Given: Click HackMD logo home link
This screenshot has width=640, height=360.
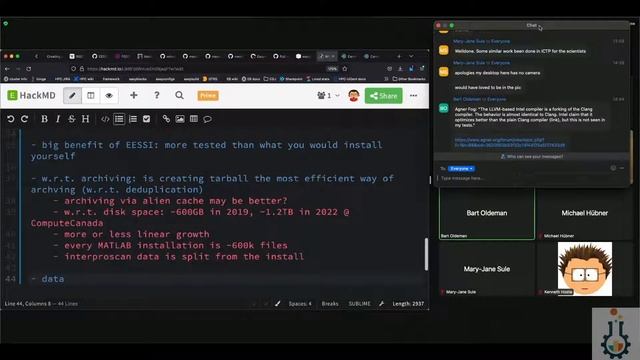Looking at the screenshot, I should point(31,96).
